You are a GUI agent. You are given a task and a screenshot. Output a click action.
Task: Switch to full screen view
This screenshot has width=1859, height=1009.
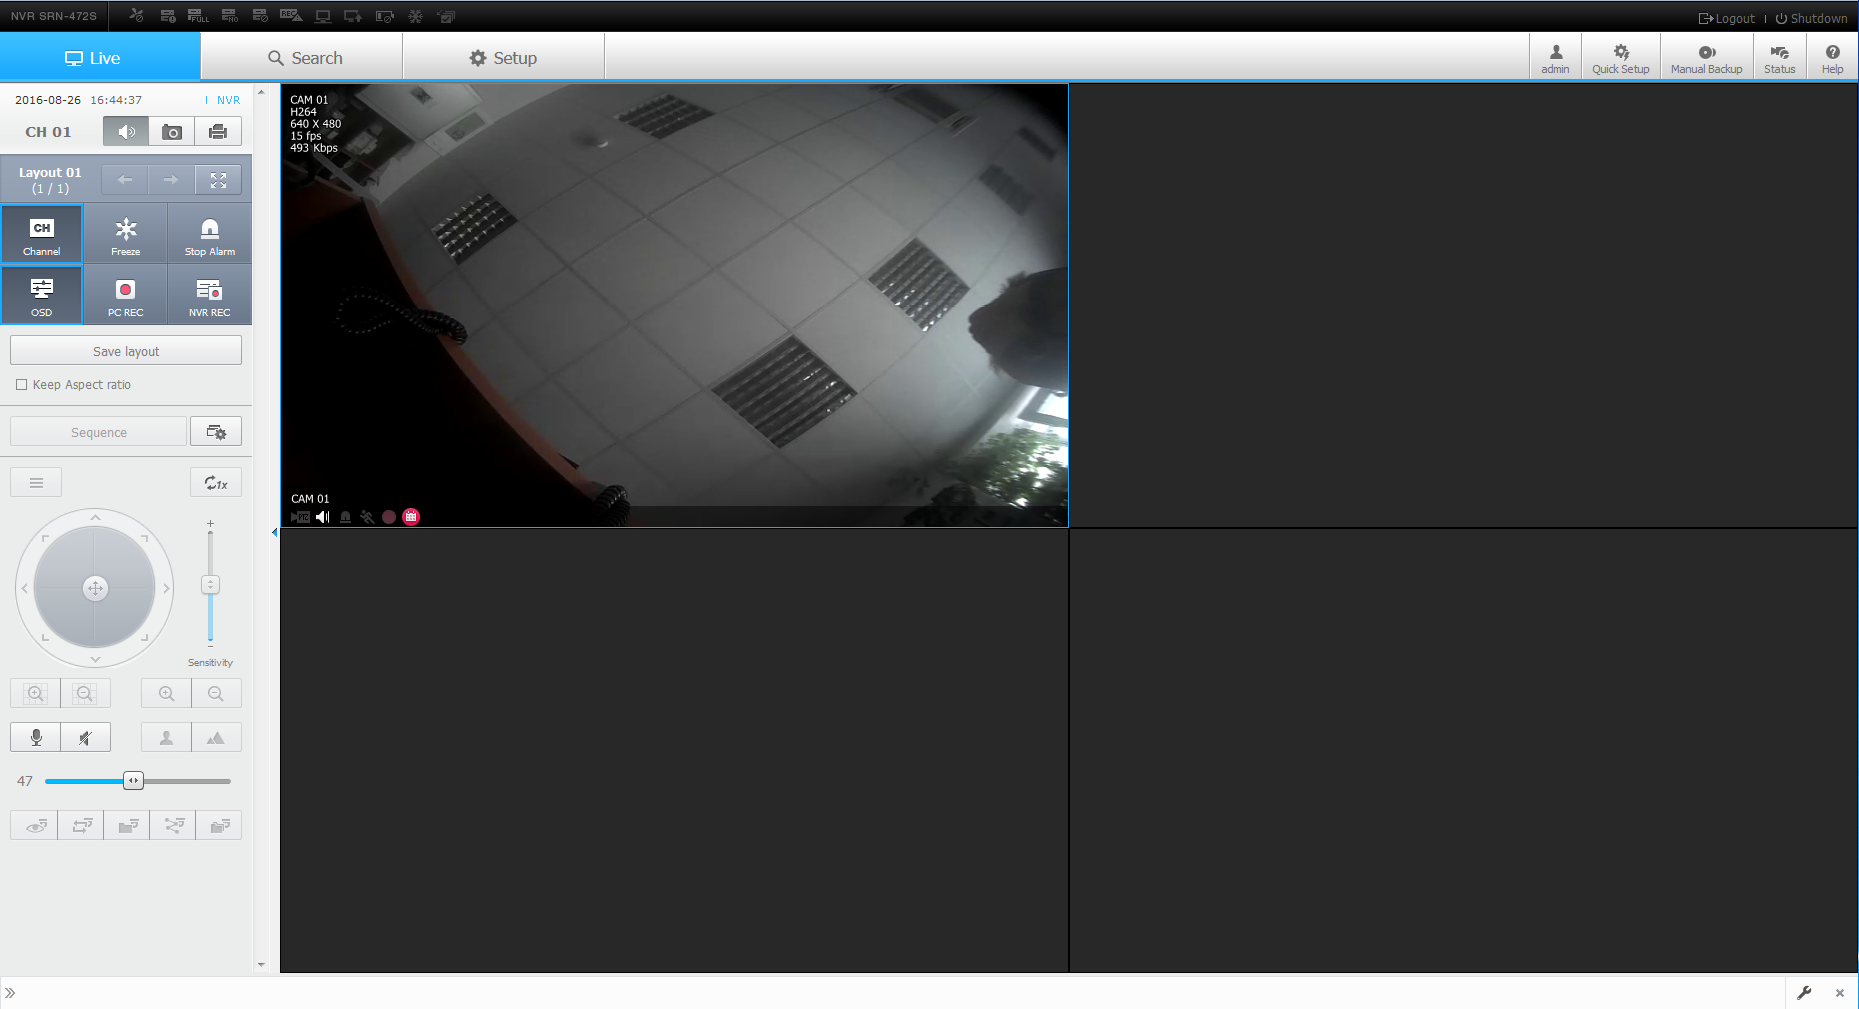(218, 180)
